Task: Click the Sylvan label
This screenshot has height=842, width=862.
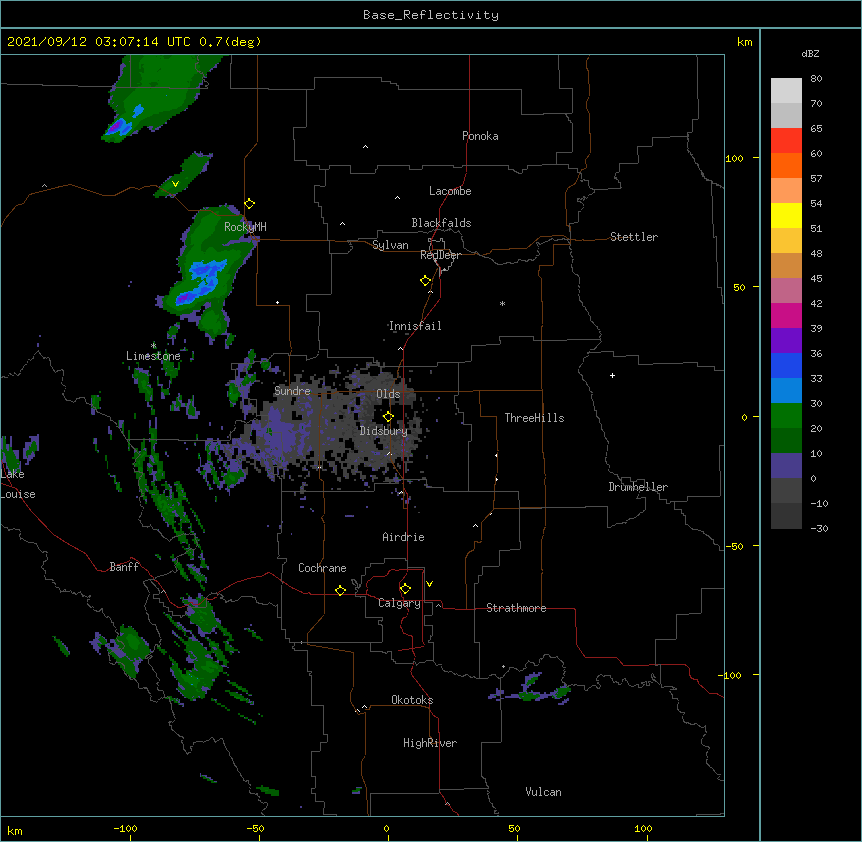Action: click(390, 245)
